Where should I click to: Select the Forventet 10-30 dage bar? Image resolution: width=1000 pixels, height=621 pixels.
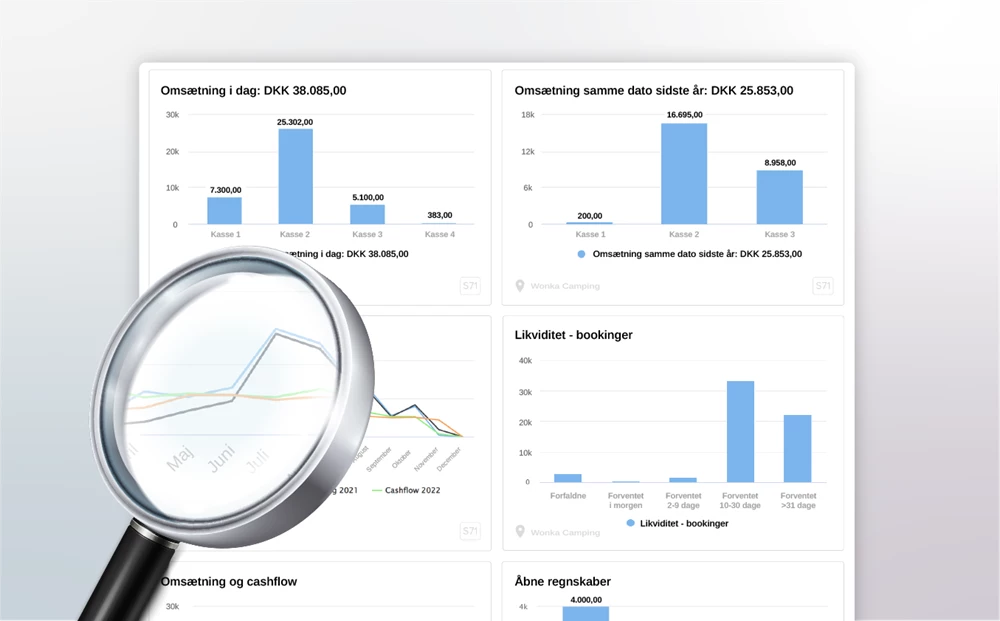pyautogui.click(x=740, y=431)
